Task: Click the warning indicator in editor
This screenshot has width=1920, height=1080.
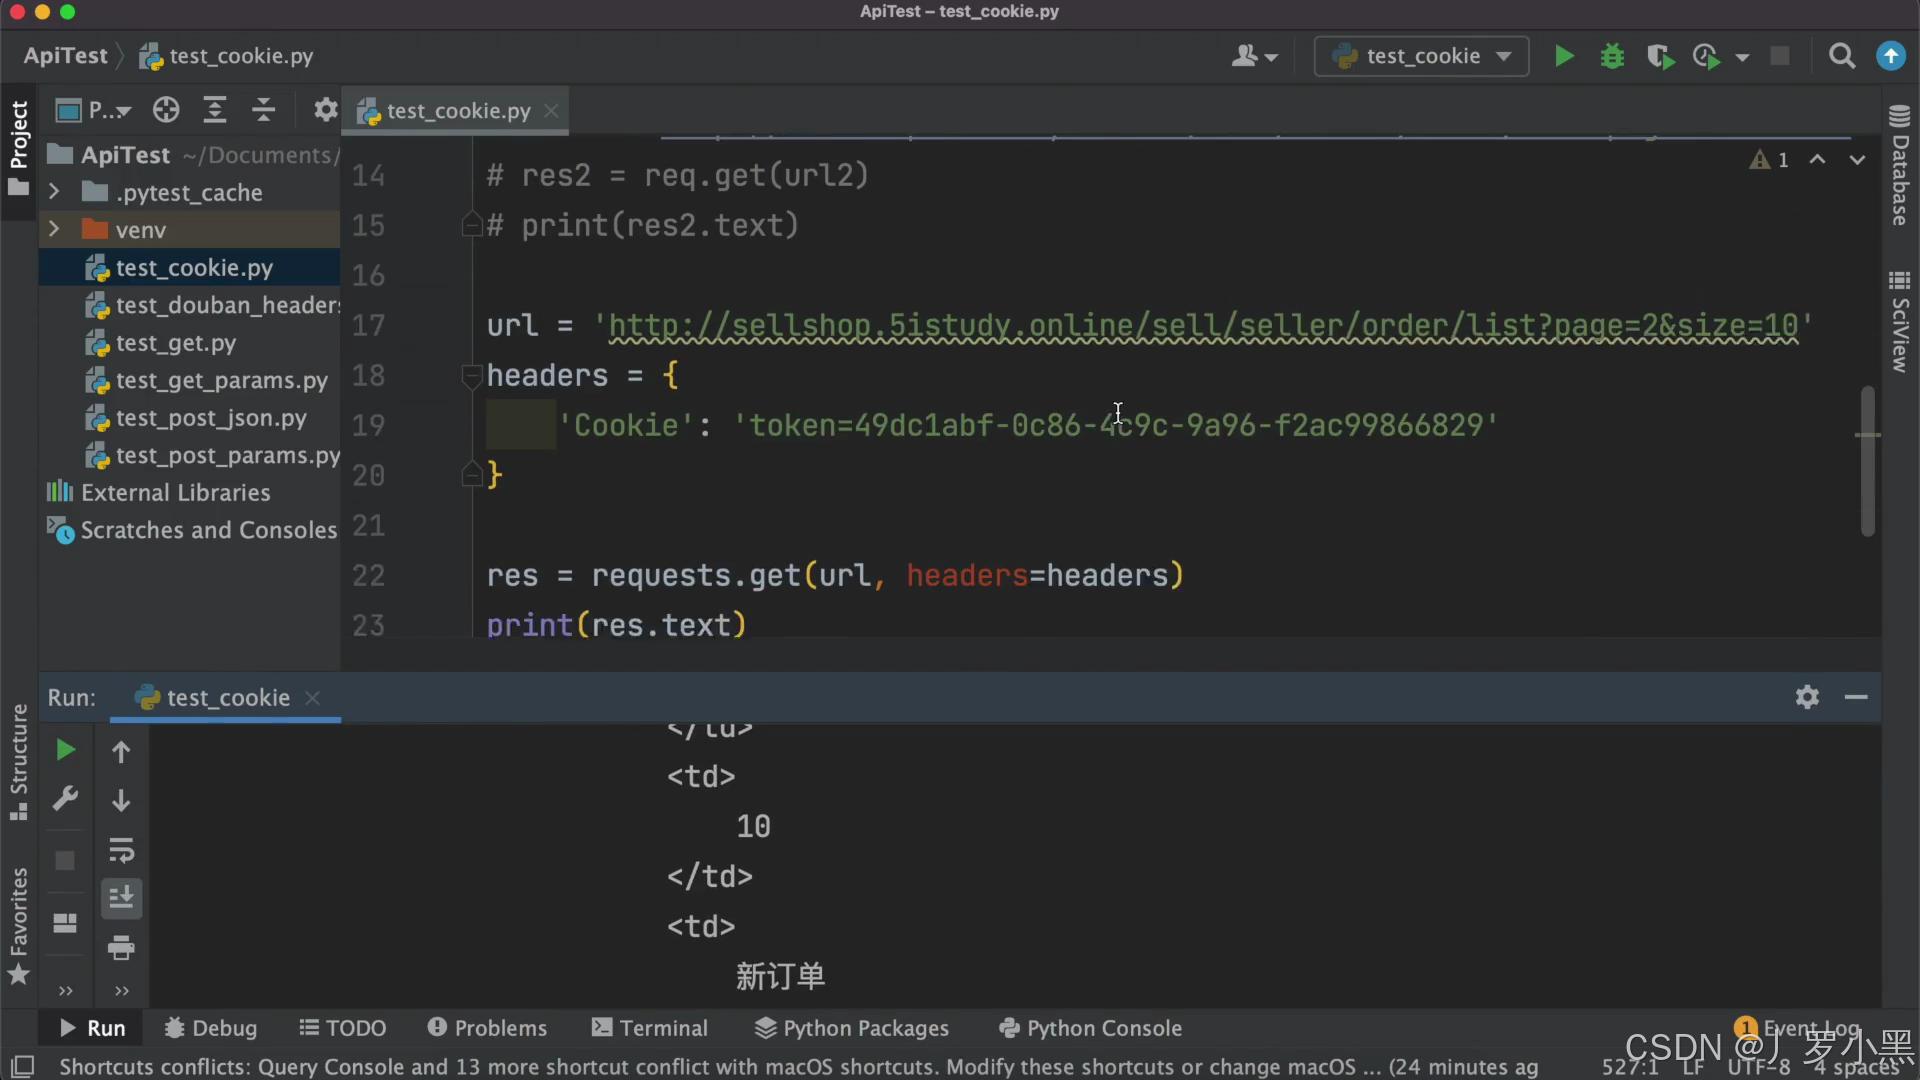Action: (1769, 160)
